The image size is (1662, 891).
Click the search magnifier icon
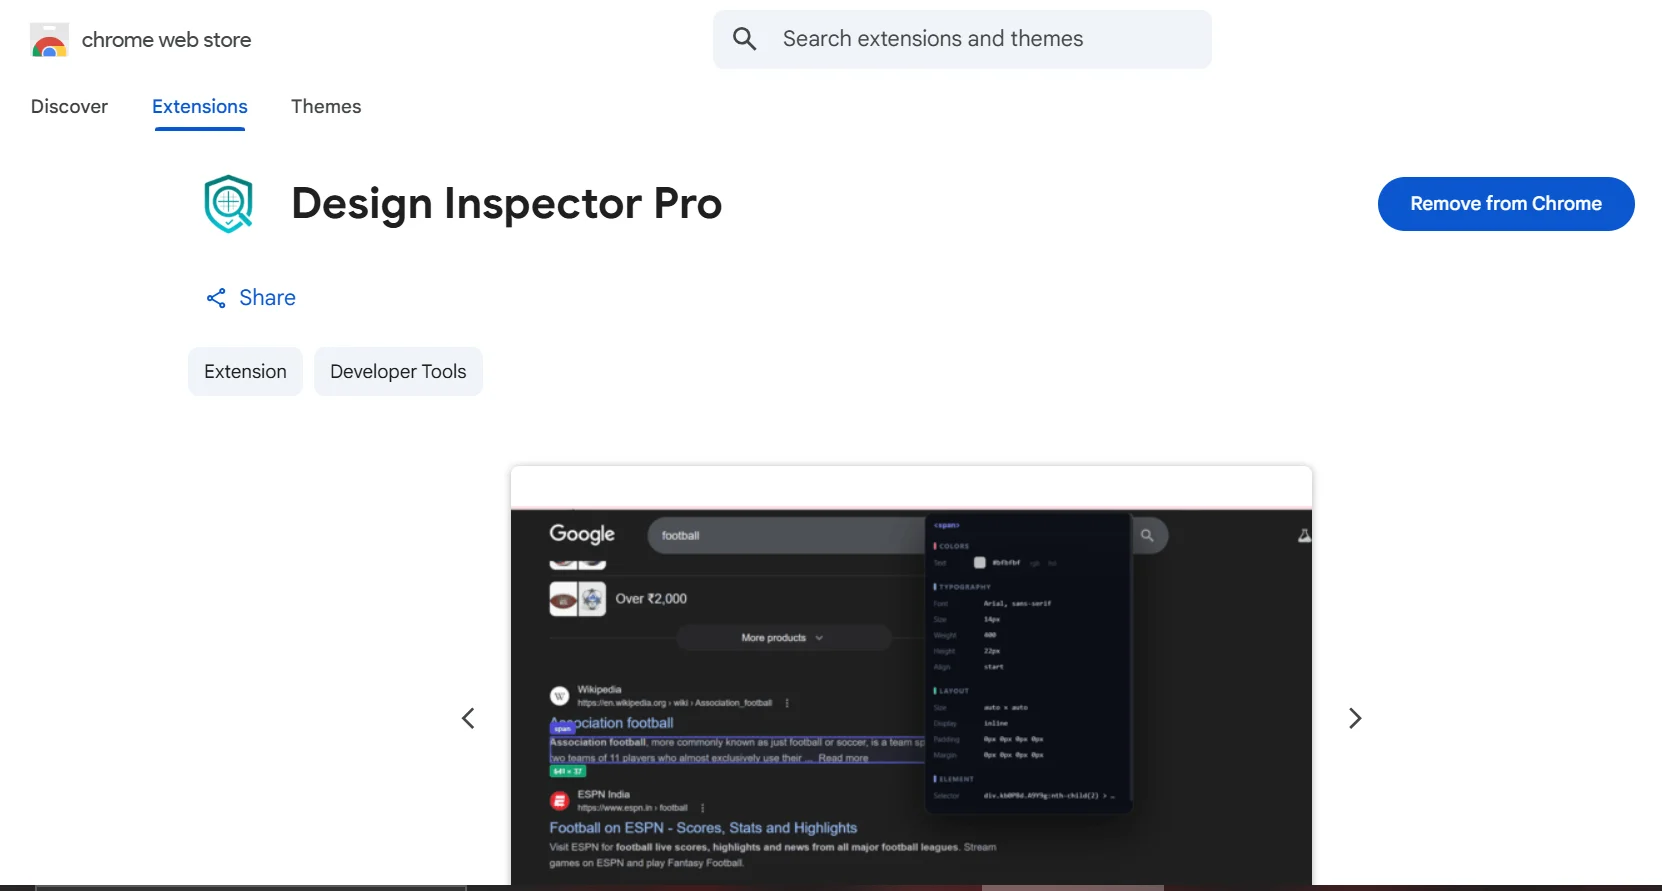click(x=745, y=39)
